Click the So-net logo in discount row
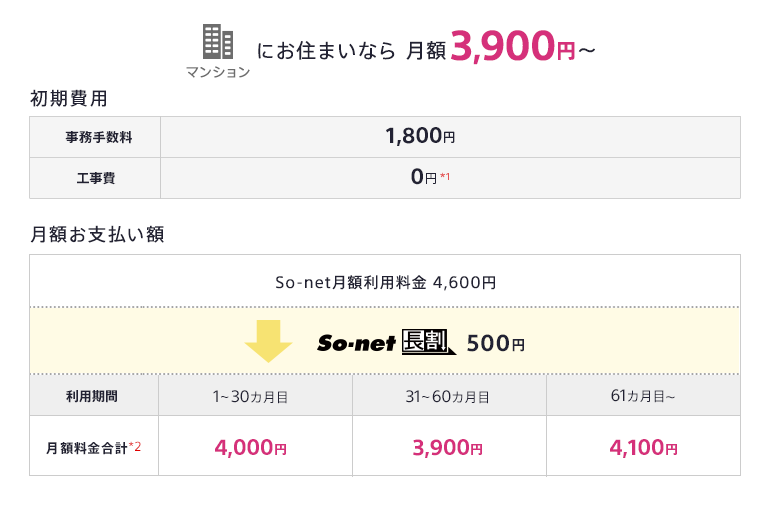Screen dimensions: 770x507 point(355,343)
